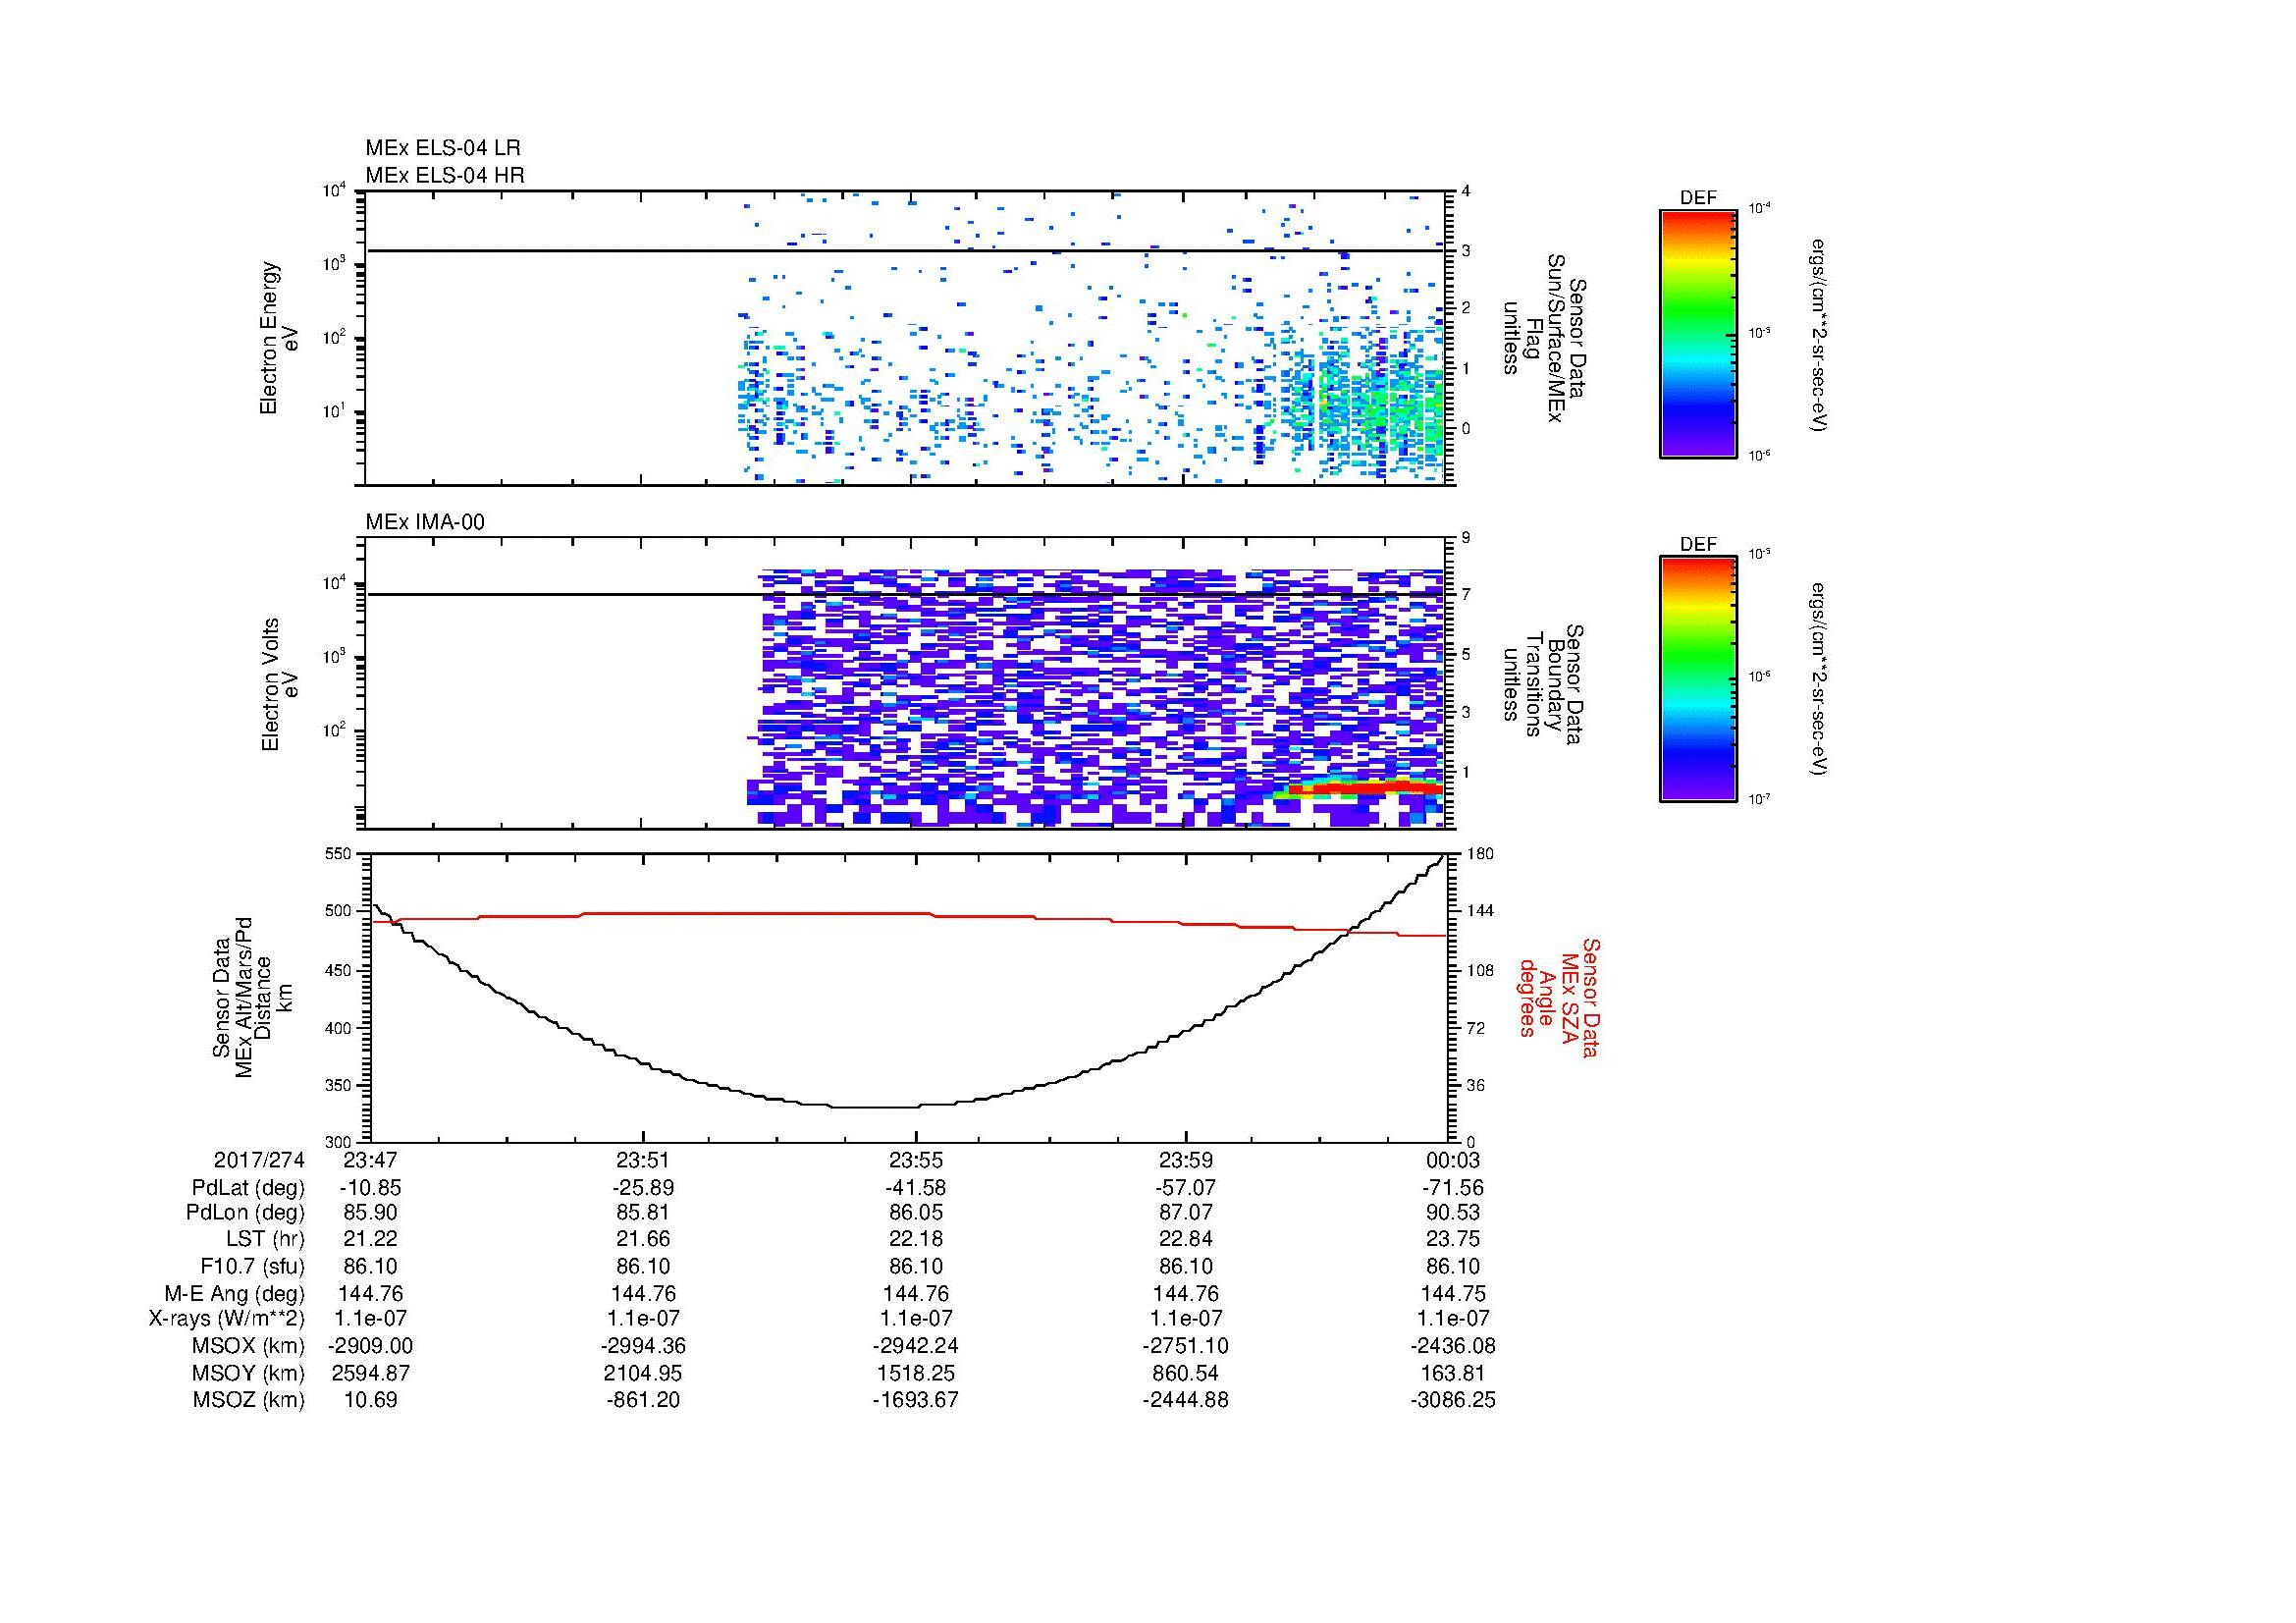
Task: Click the LST value '21.22'
Action: pos(370,1239)
